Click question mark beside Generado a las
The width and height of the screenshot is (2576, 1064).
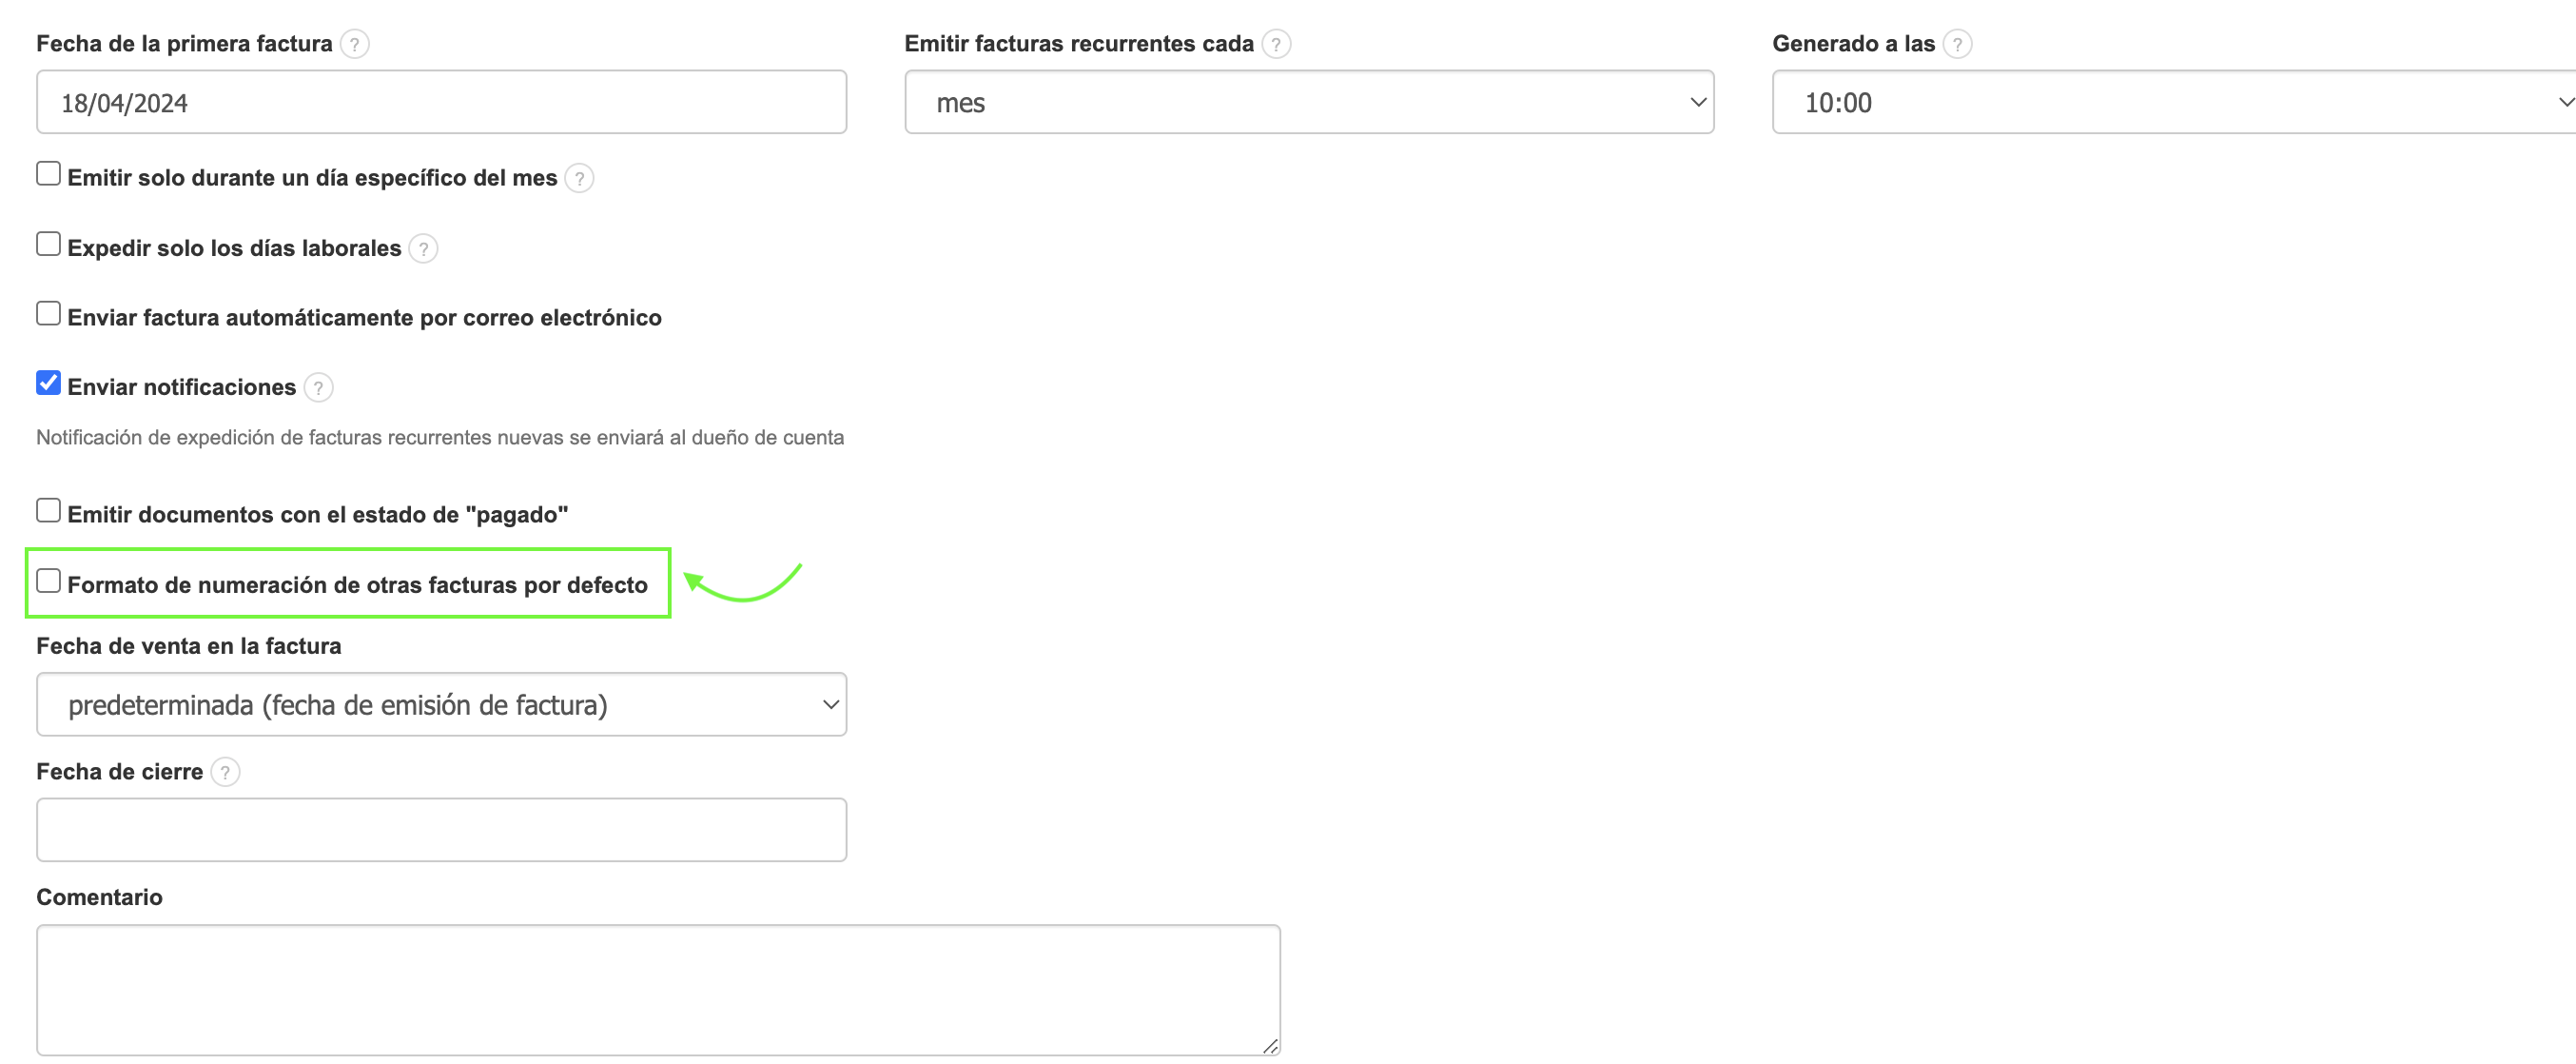[1957, 44]
